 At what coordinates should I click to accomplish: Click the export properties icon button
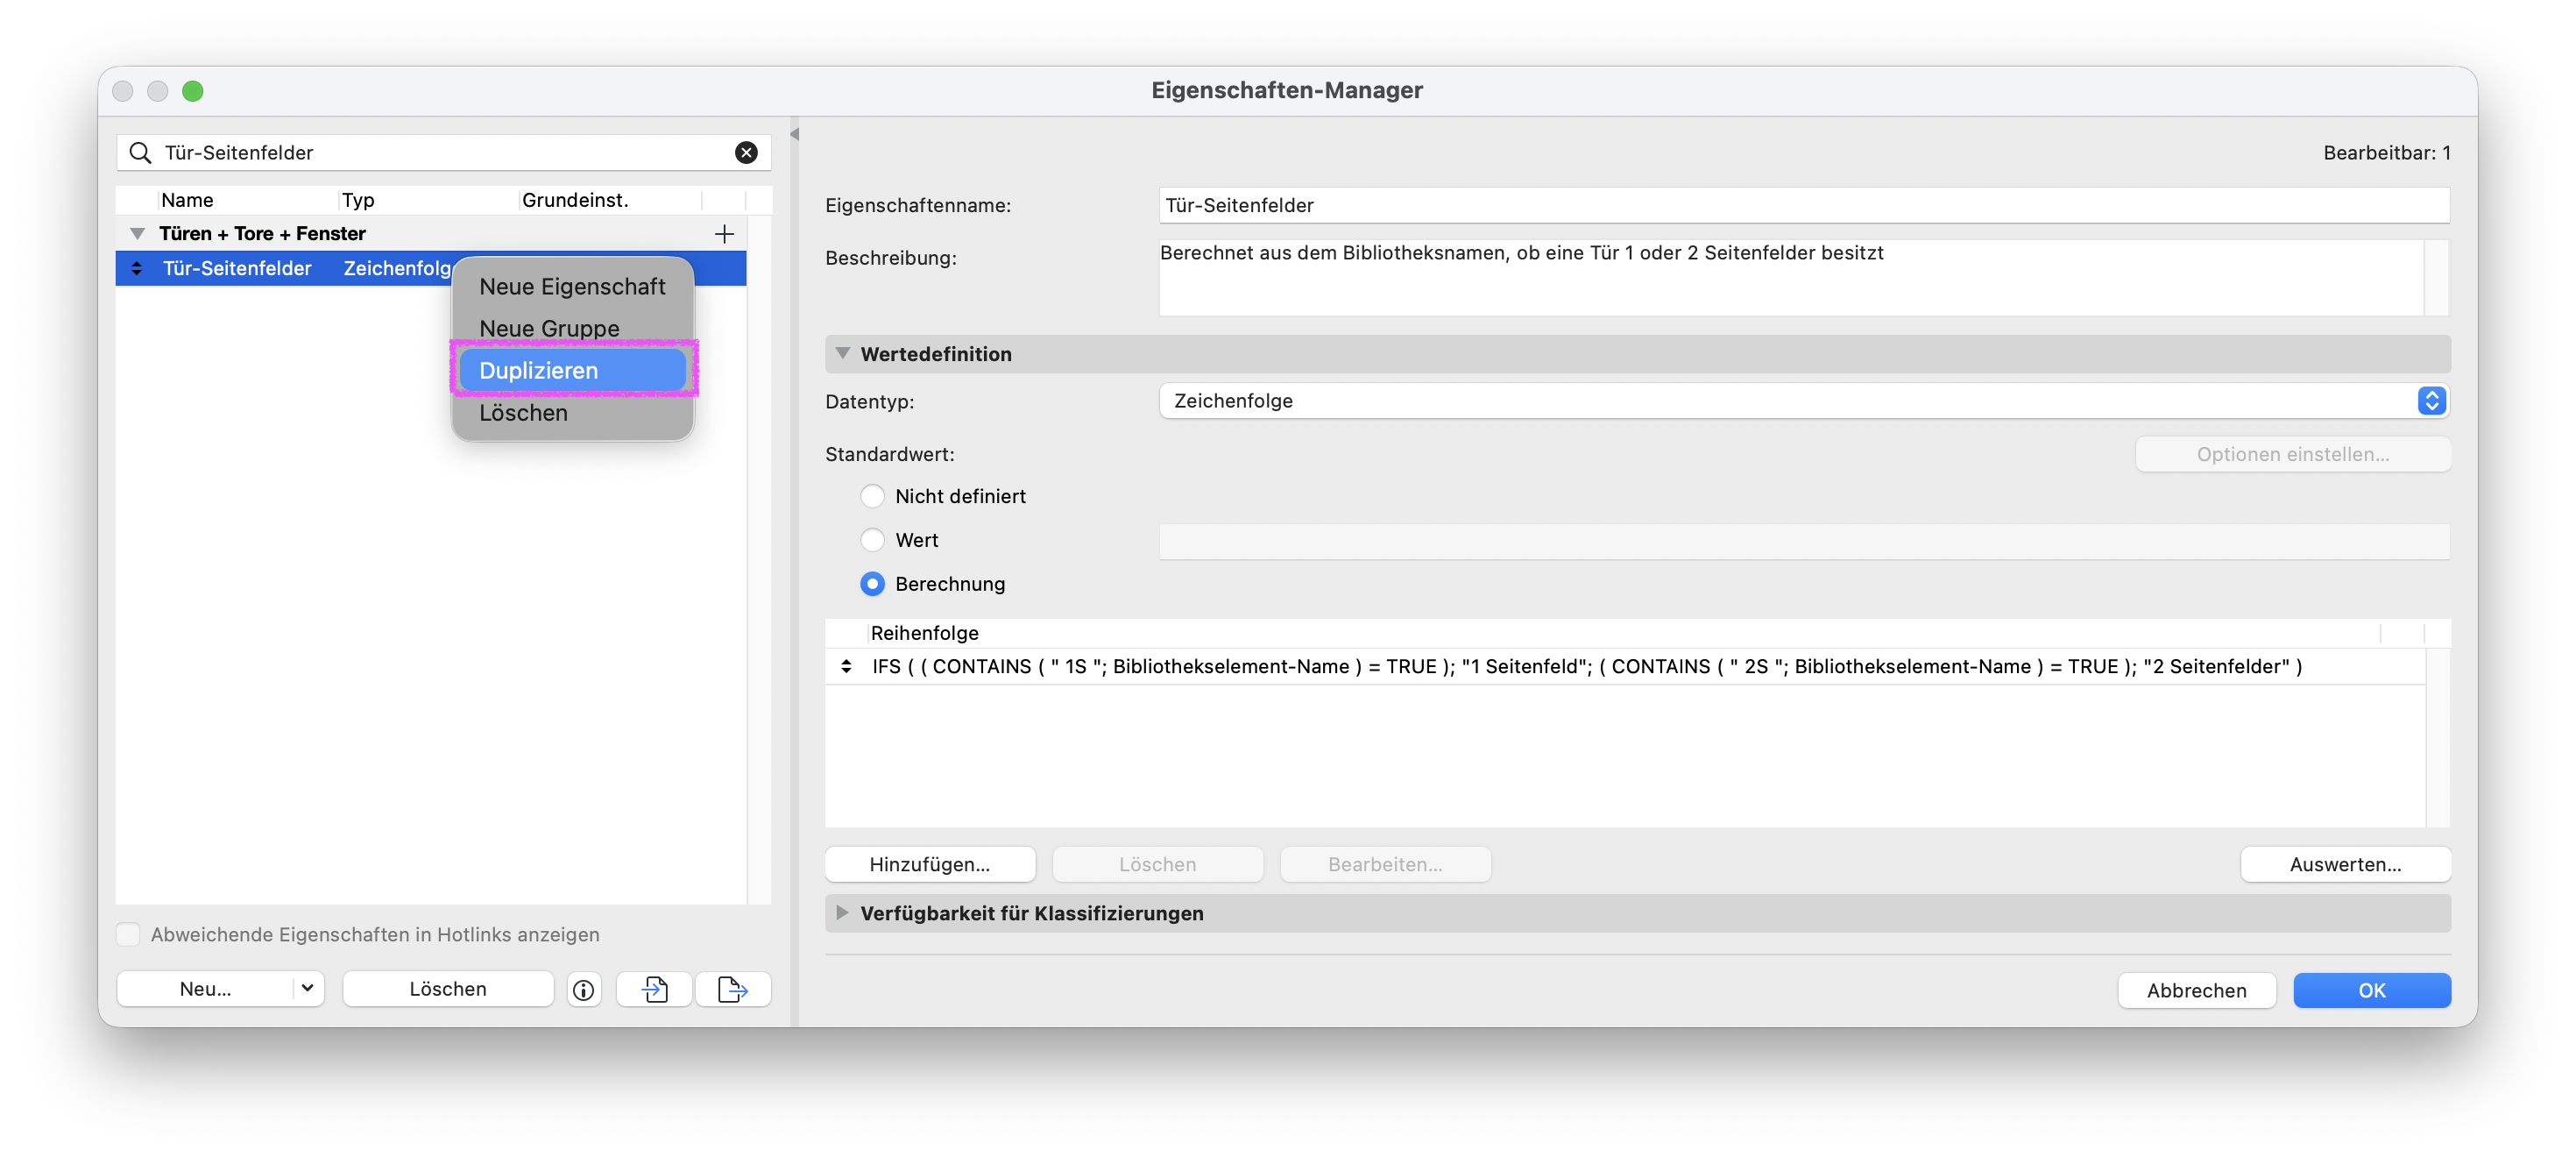[733, 989]
